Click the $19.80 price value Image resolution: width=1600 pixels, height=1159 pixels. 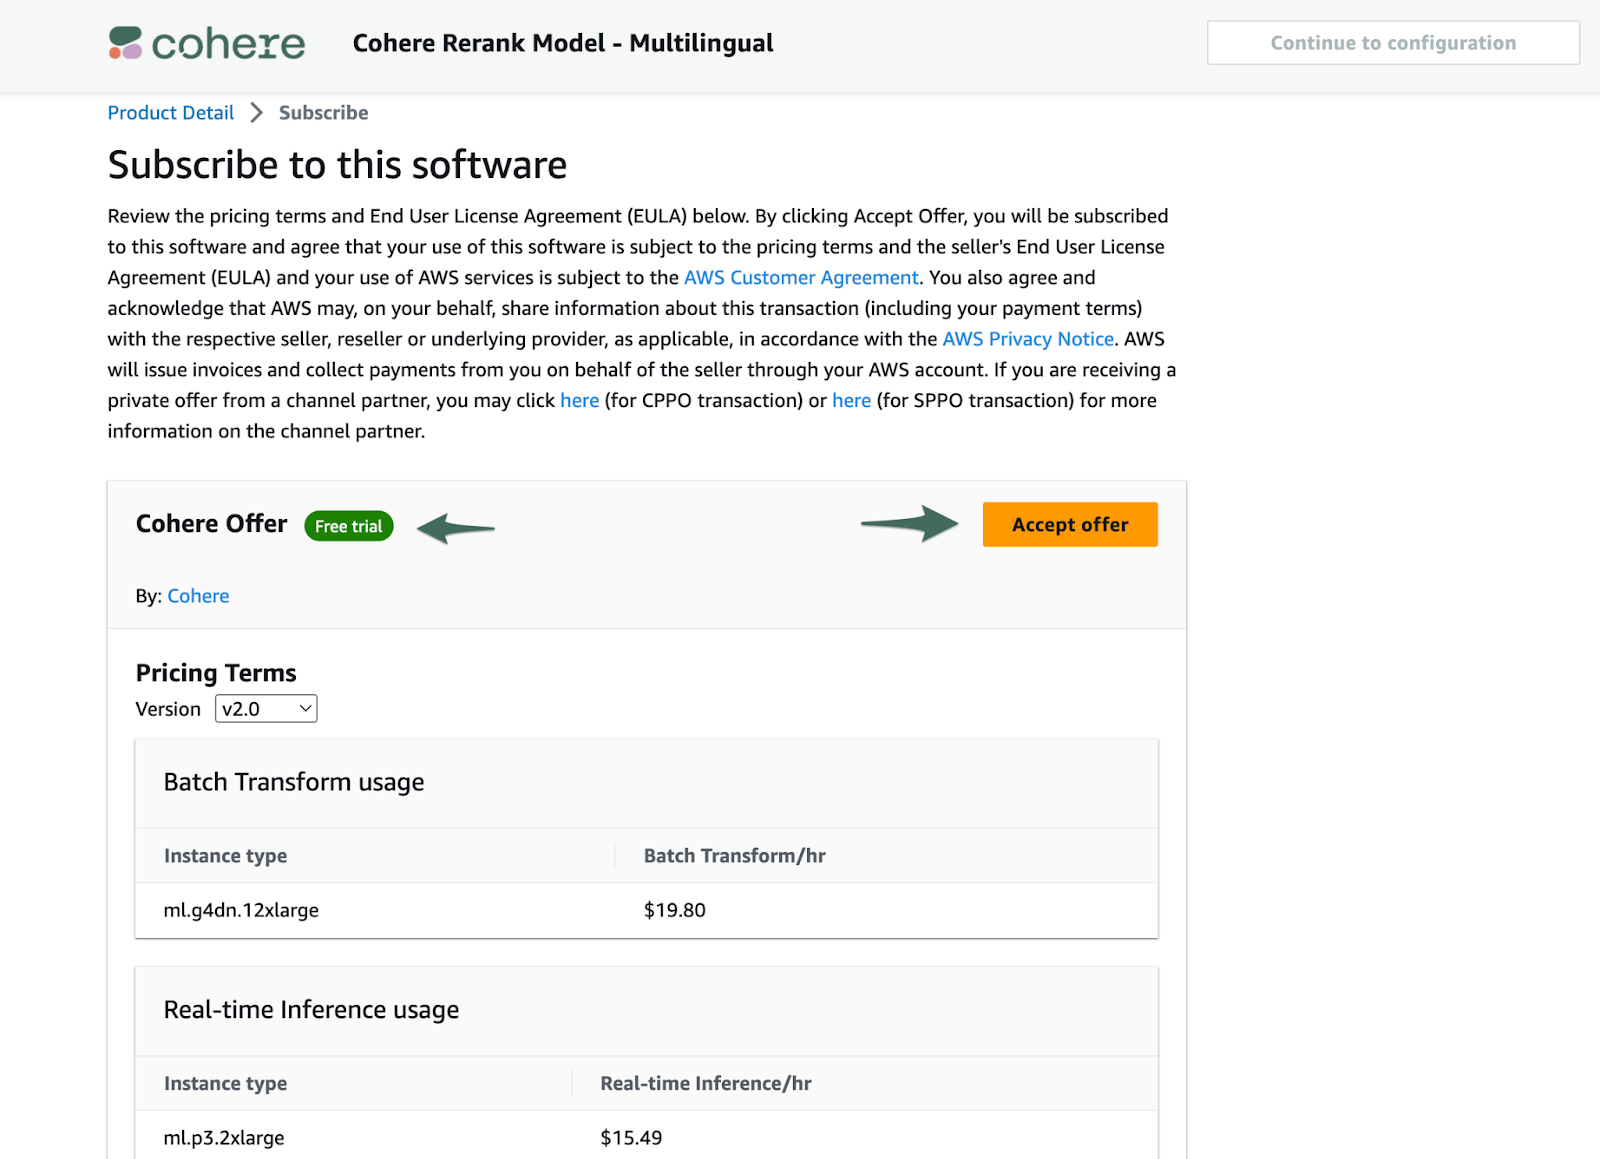click(x=675, y=910)
